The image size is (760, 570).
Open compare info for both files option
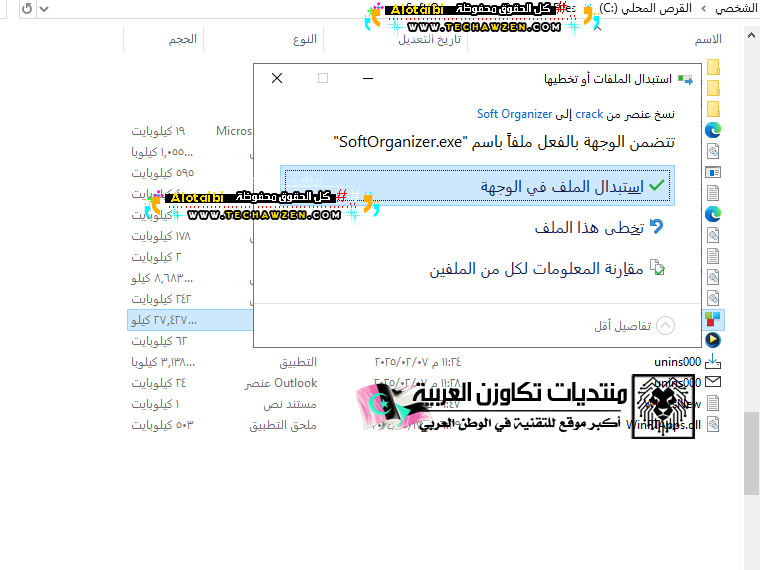click(x=547, y=268)
